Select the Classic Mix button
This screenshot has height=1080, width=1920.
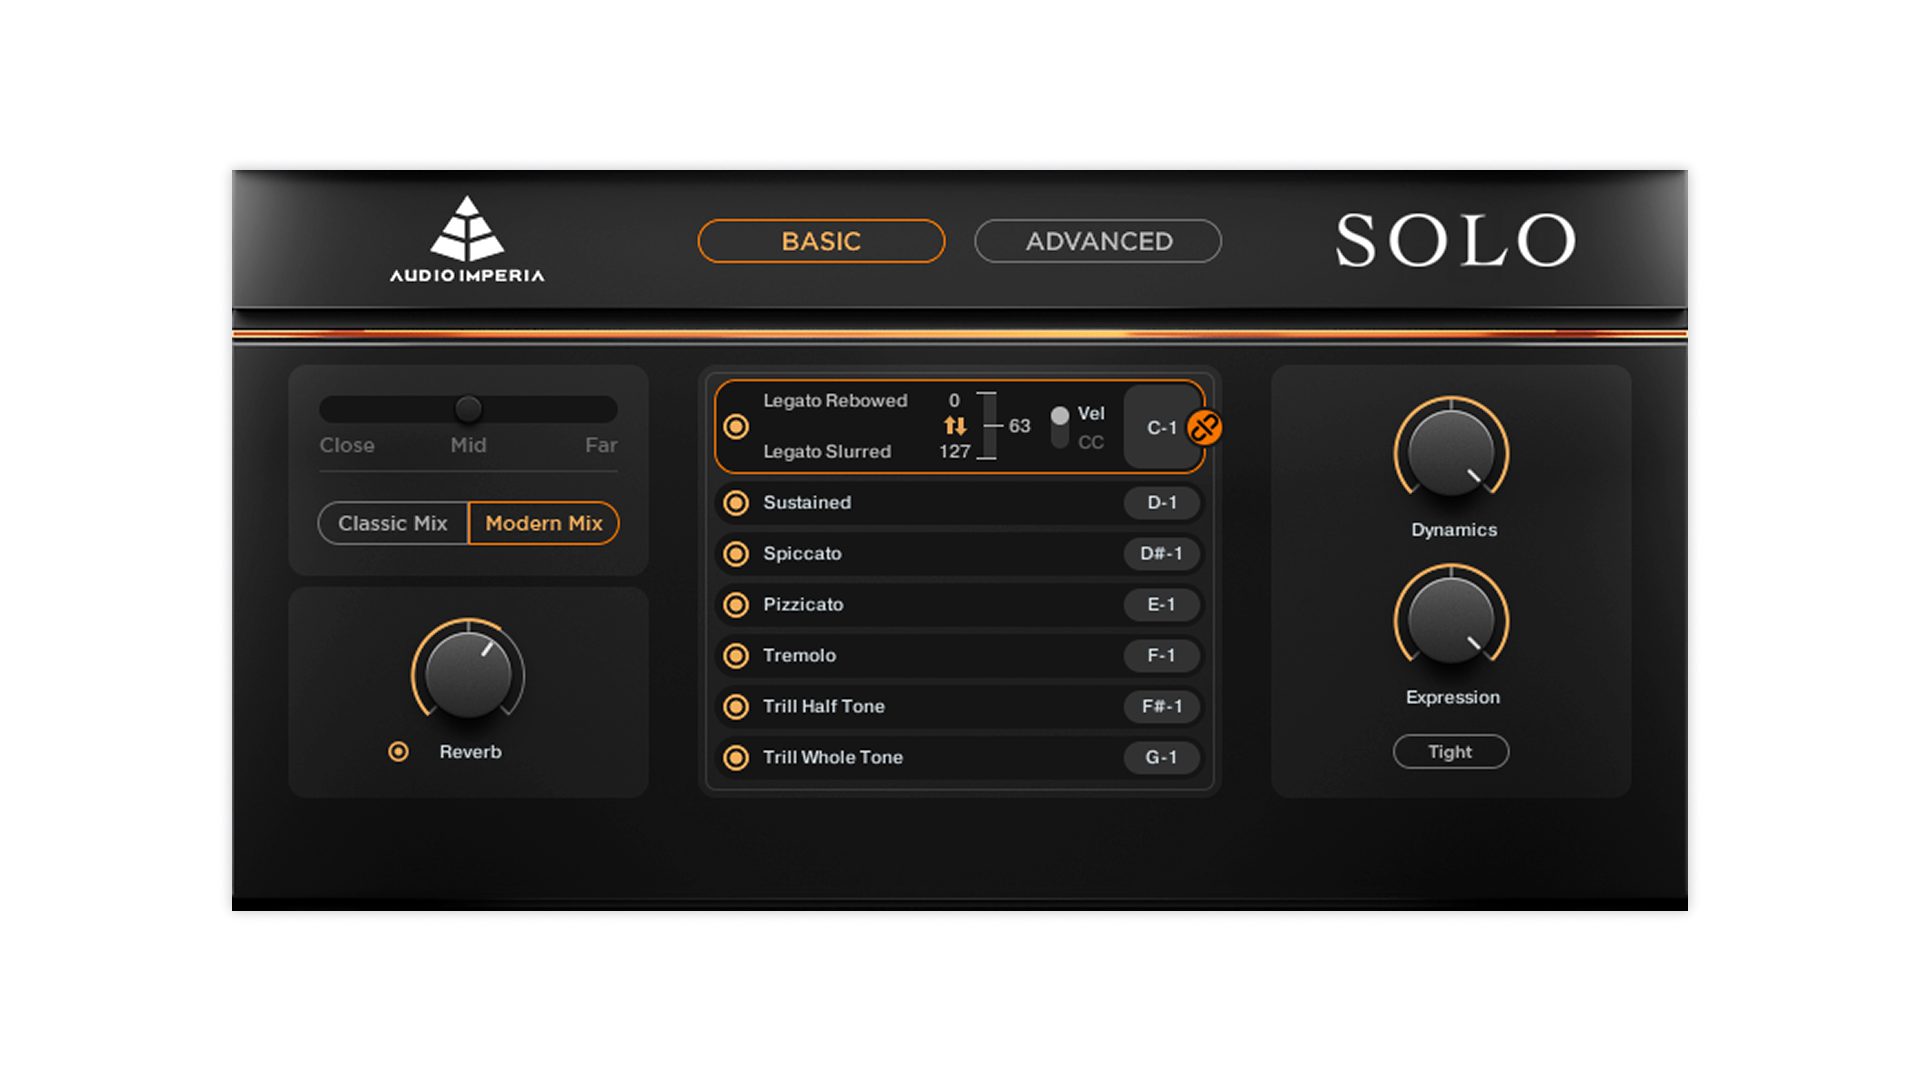coord(393,523)
